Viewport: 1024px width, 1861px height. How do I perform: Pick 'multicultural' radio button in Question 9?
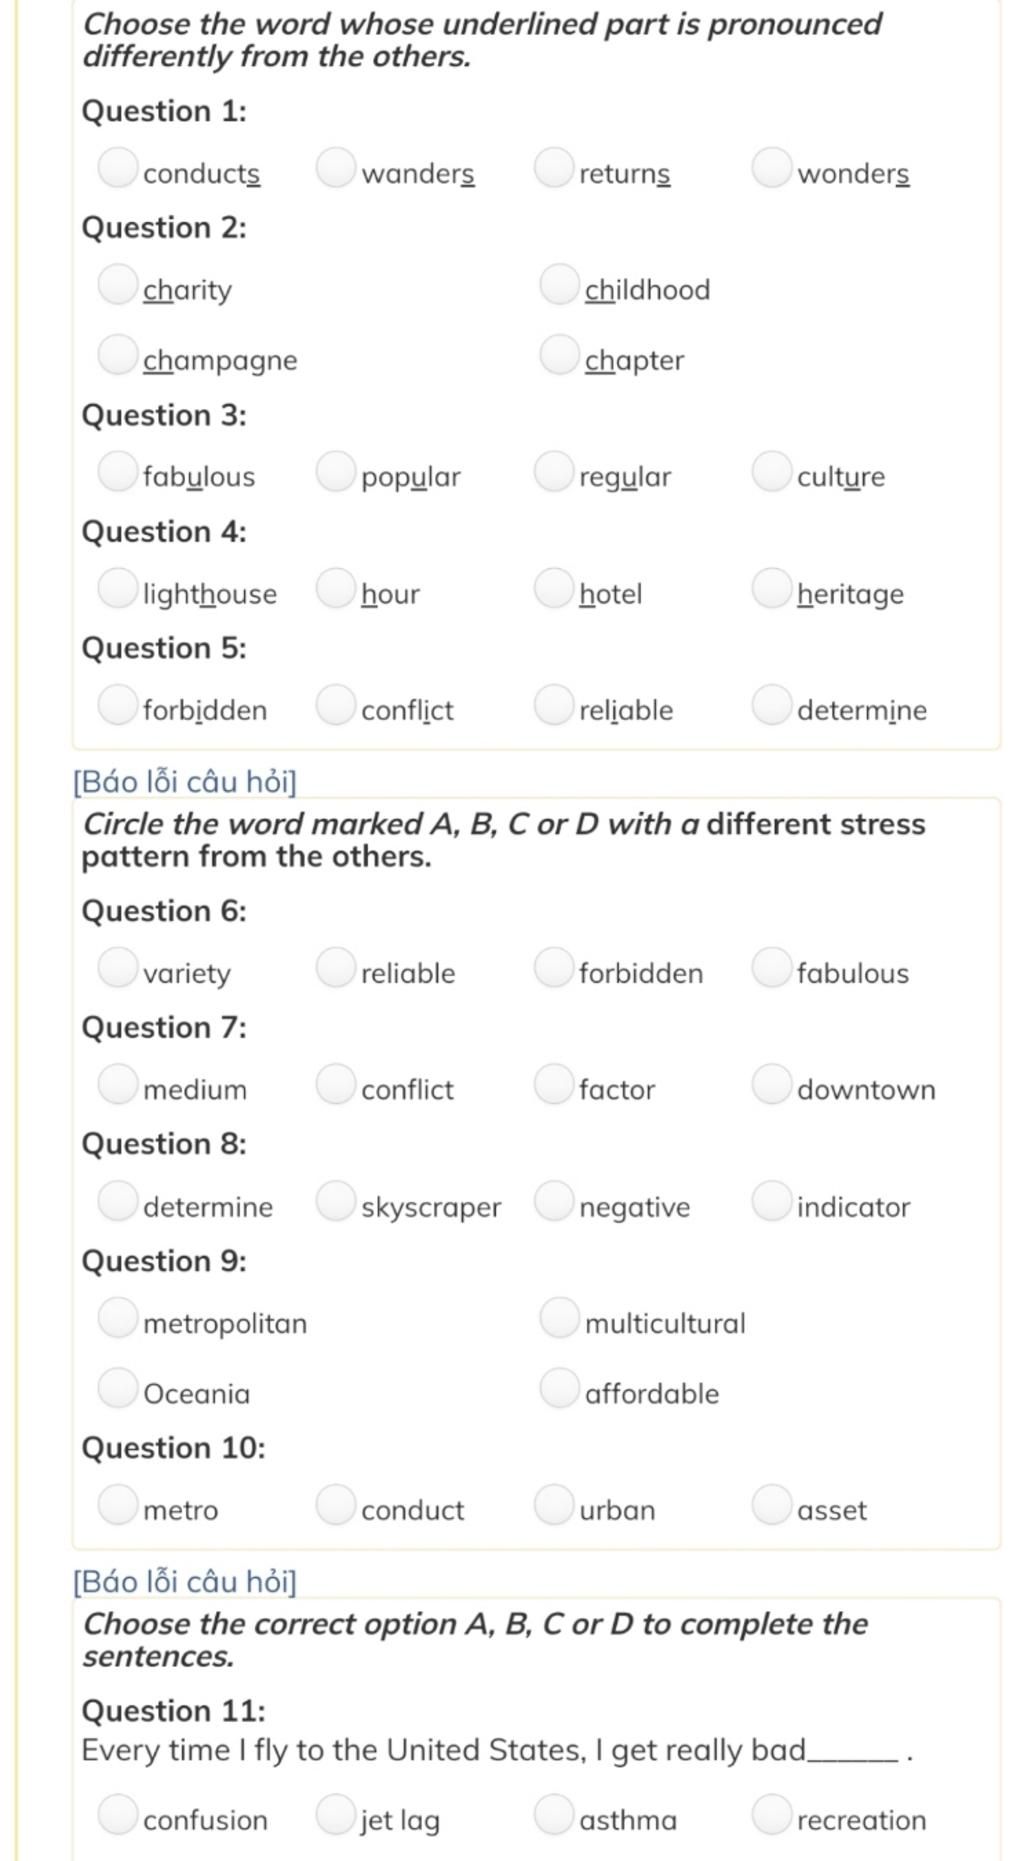(x=559, y=1318)
